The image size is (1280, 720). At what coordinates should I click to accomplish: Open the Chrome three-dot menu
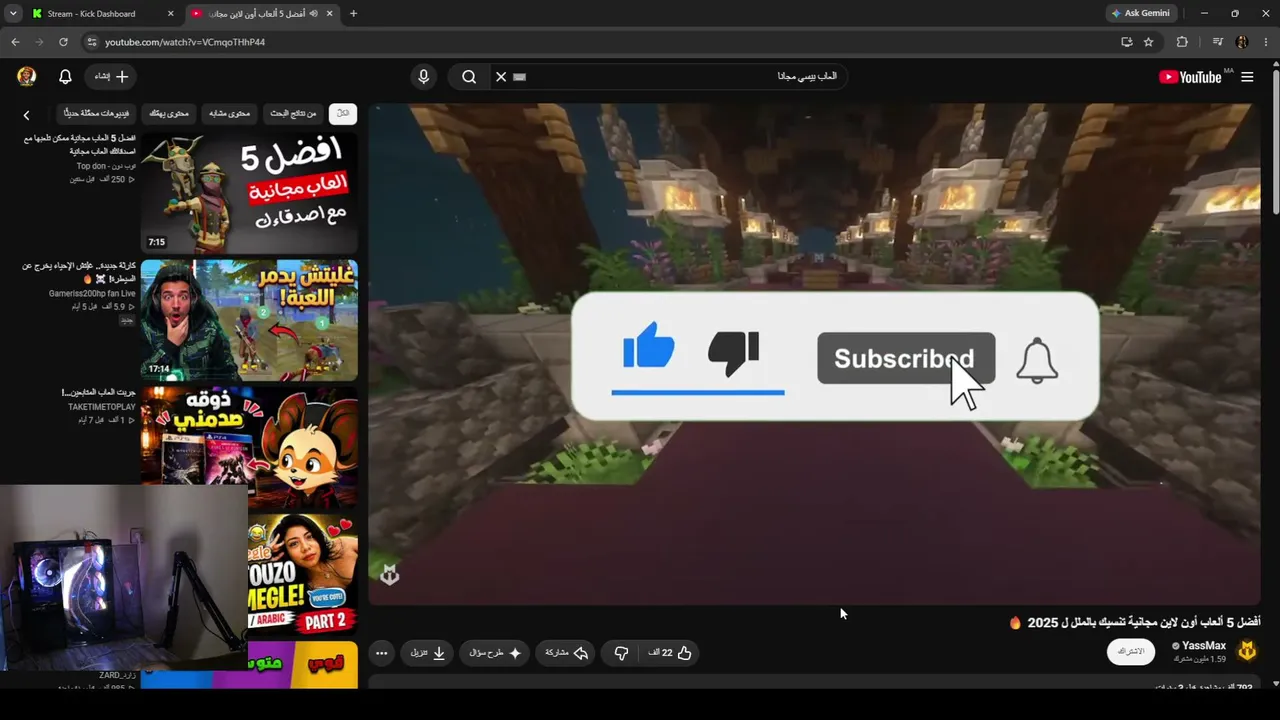click(1266, 42)
